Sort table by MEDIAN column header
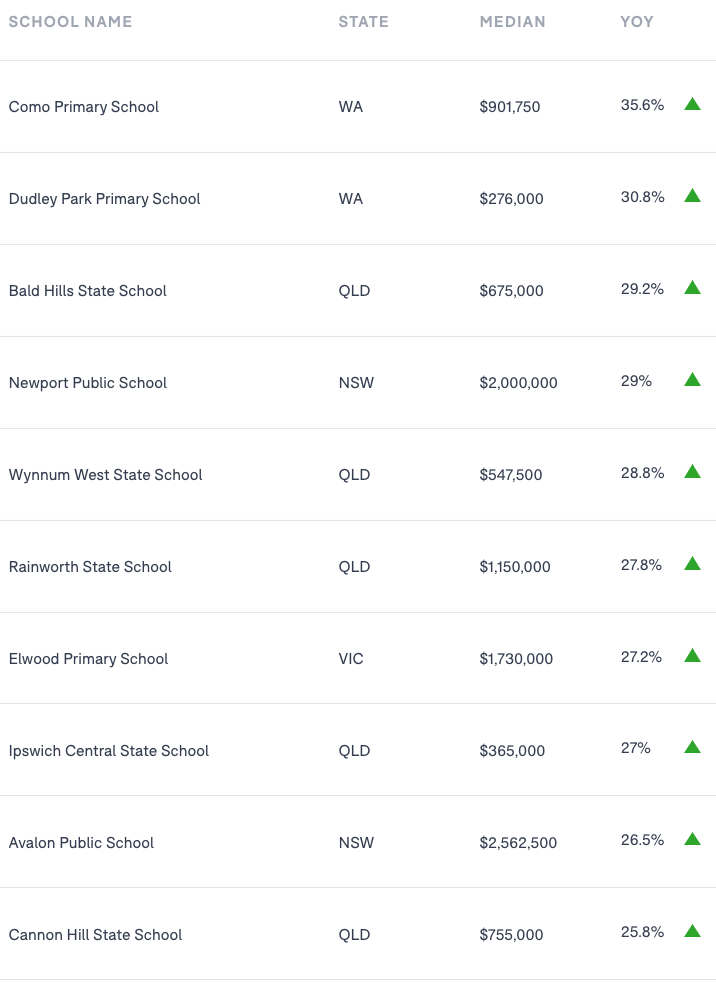The height and width of the screenshot is (983, 716). 512,22
